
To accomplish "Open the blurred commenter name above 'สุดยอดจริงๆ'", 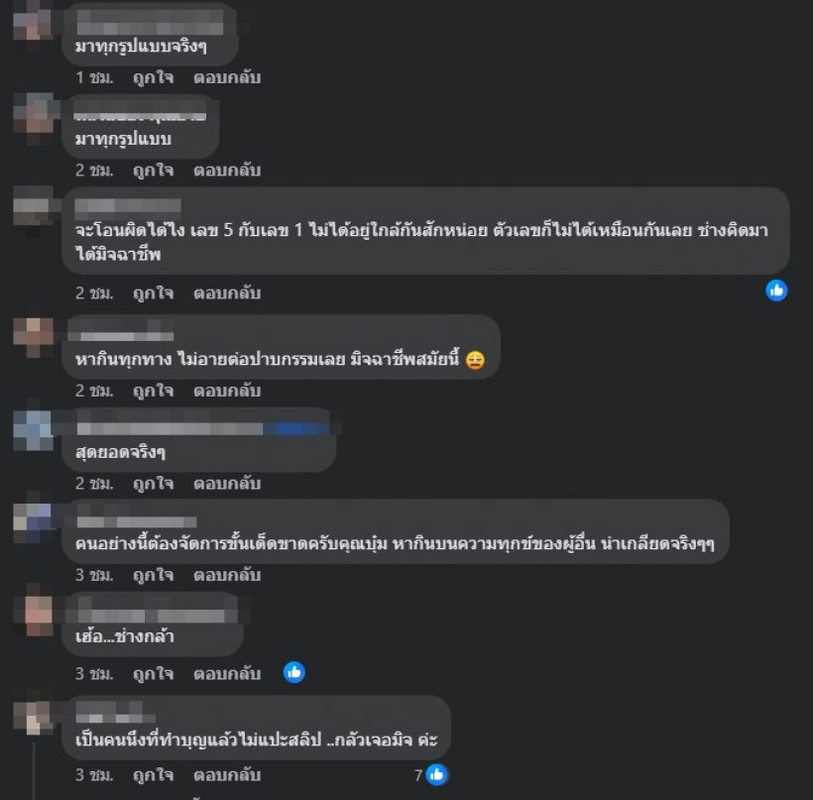I will coord(202,429).
